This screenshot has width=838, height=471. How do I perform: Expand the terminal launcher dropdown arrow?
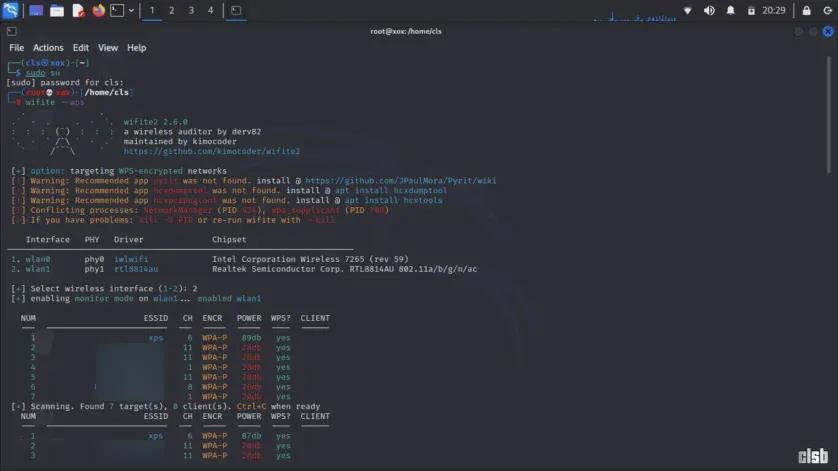point(131,10)
